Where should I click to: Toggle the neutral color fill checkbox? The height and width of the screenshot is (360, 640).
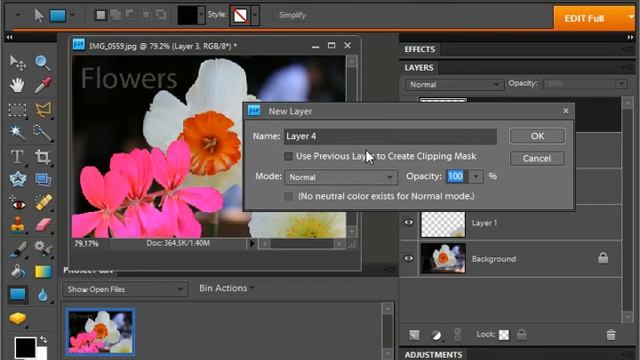click(289, 196)
